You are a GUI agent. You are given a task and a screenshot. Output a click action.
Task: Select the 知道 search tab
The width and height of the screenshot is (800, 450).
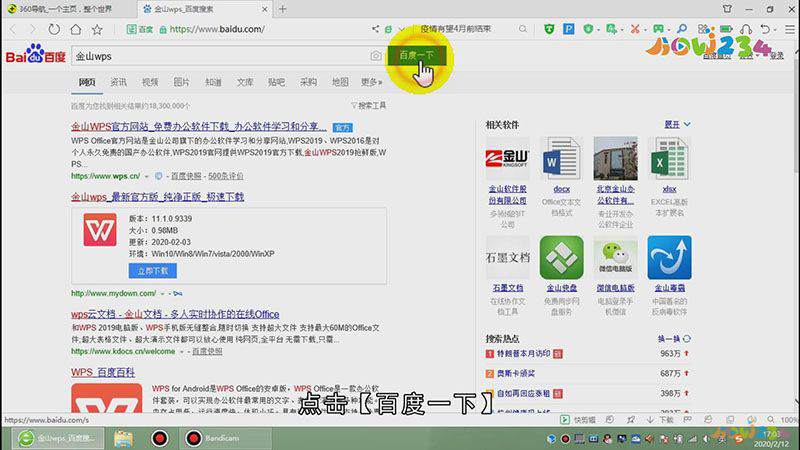point(213,82)
